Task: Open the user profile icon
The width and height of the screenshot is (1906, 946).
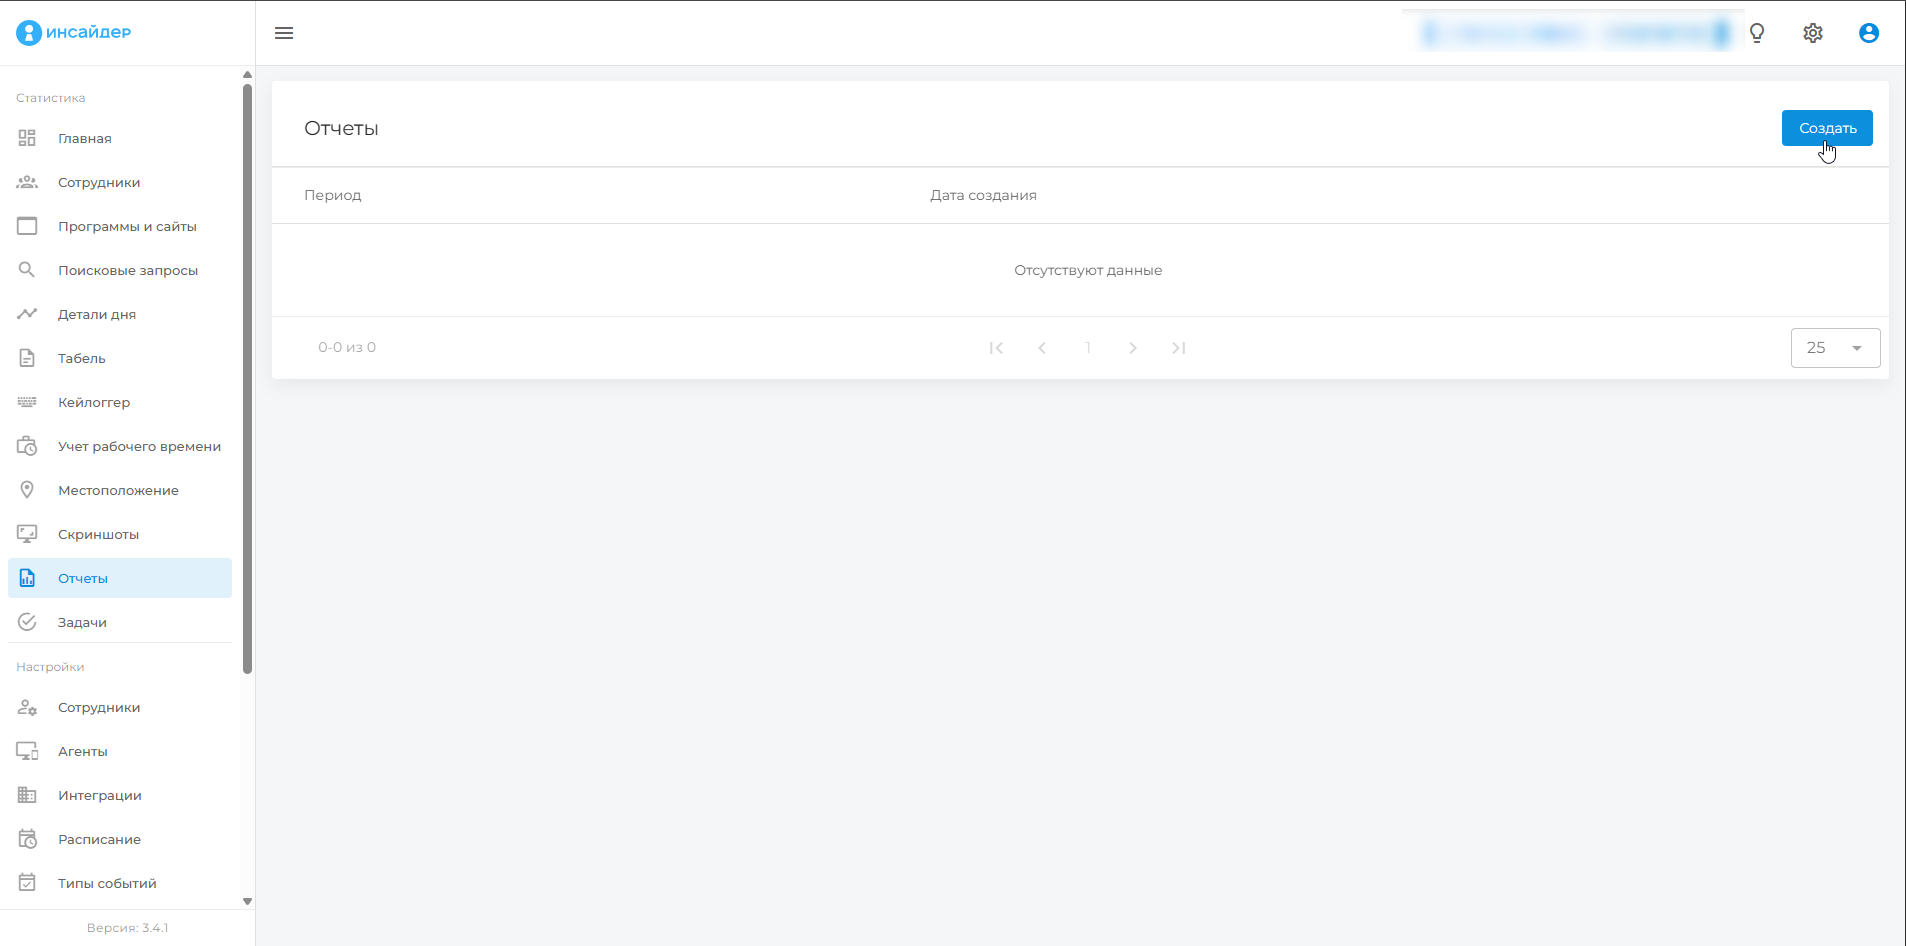Action: click(1869, 33)
